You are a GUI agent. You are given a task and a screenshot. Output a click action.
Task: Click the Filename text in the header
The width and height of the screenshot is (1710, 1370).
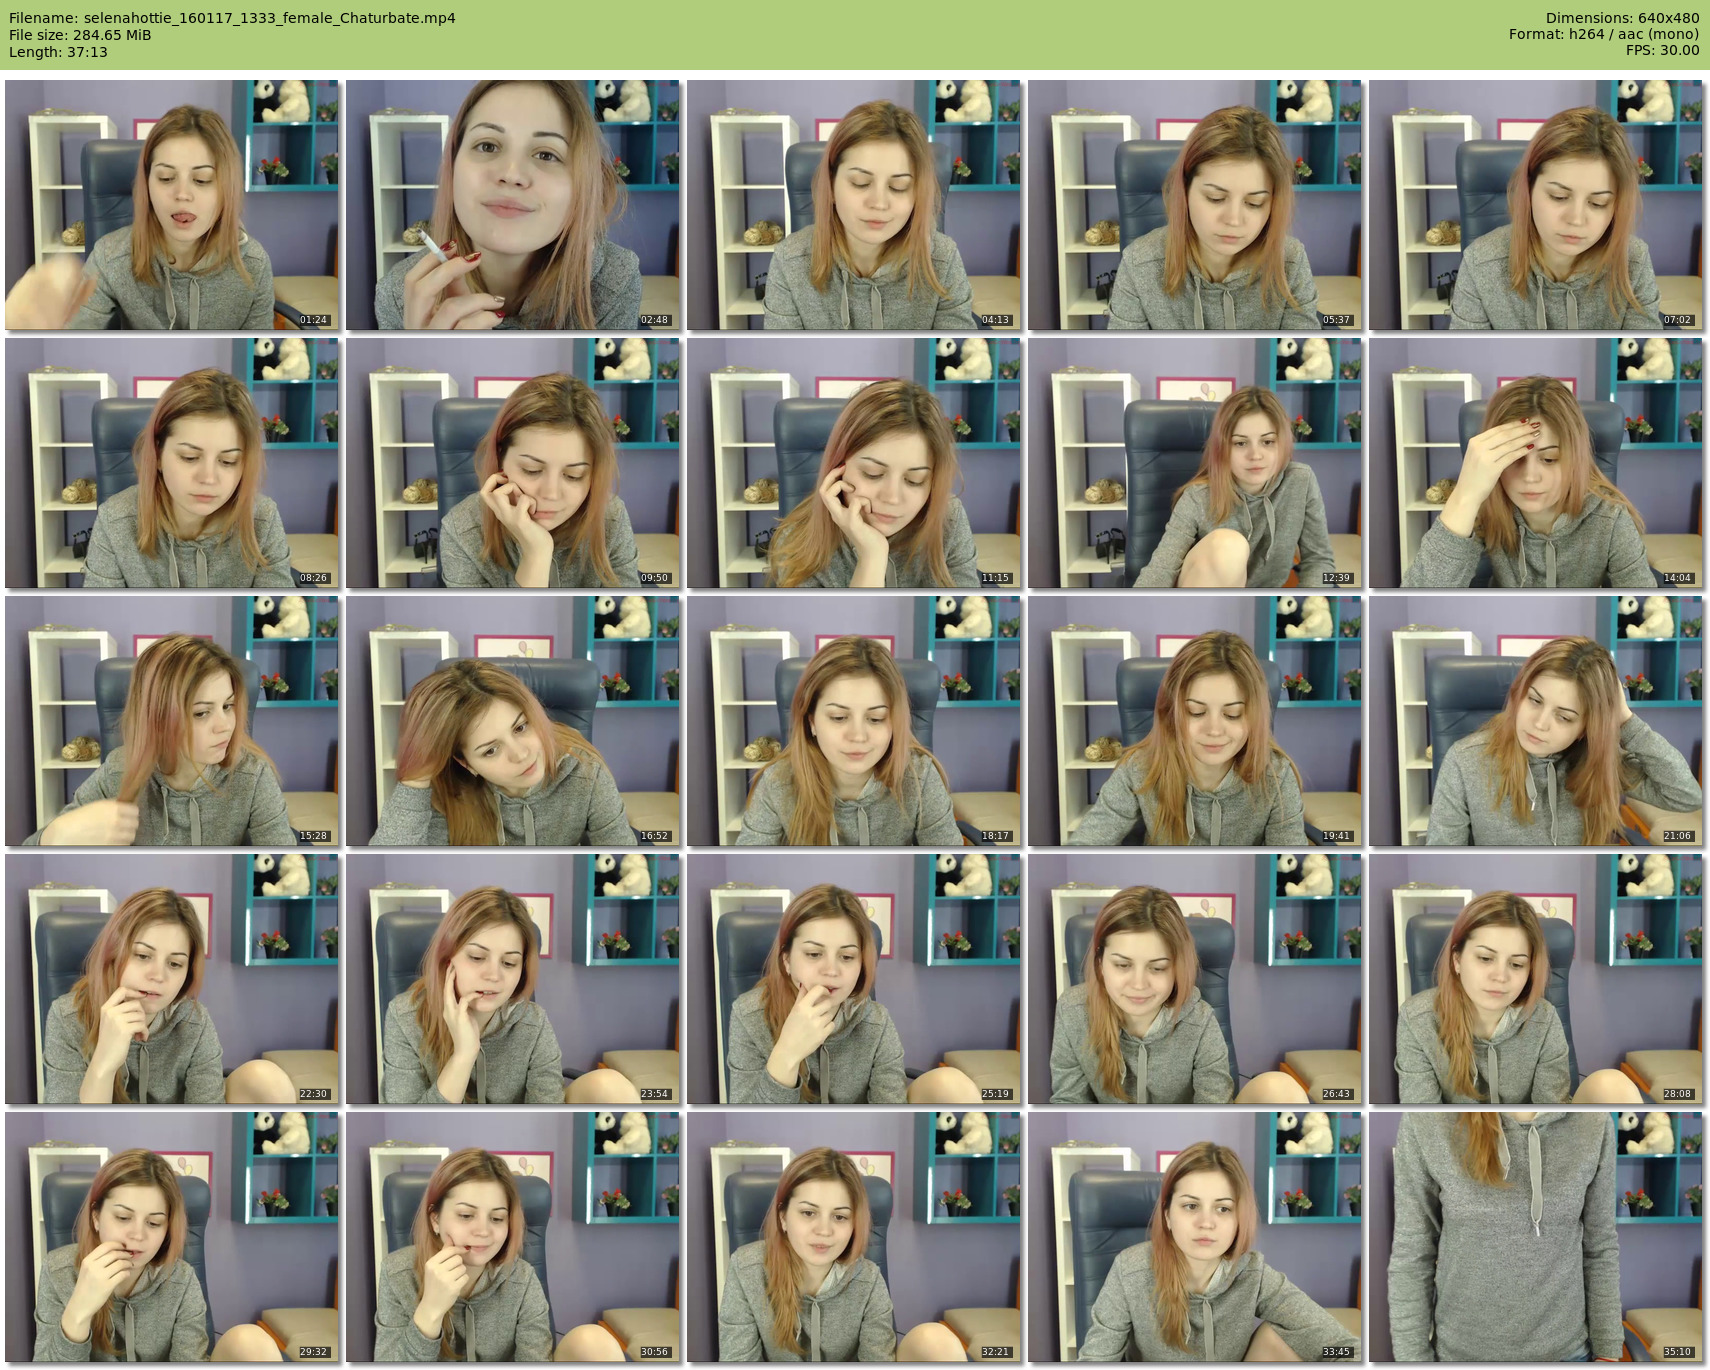[x=232, y=18]
